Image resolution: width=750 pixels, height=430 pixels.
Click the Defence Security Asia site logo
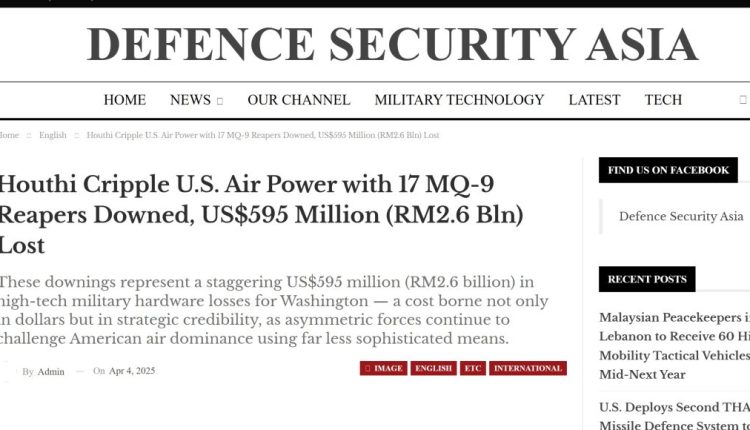pos(392,44)
